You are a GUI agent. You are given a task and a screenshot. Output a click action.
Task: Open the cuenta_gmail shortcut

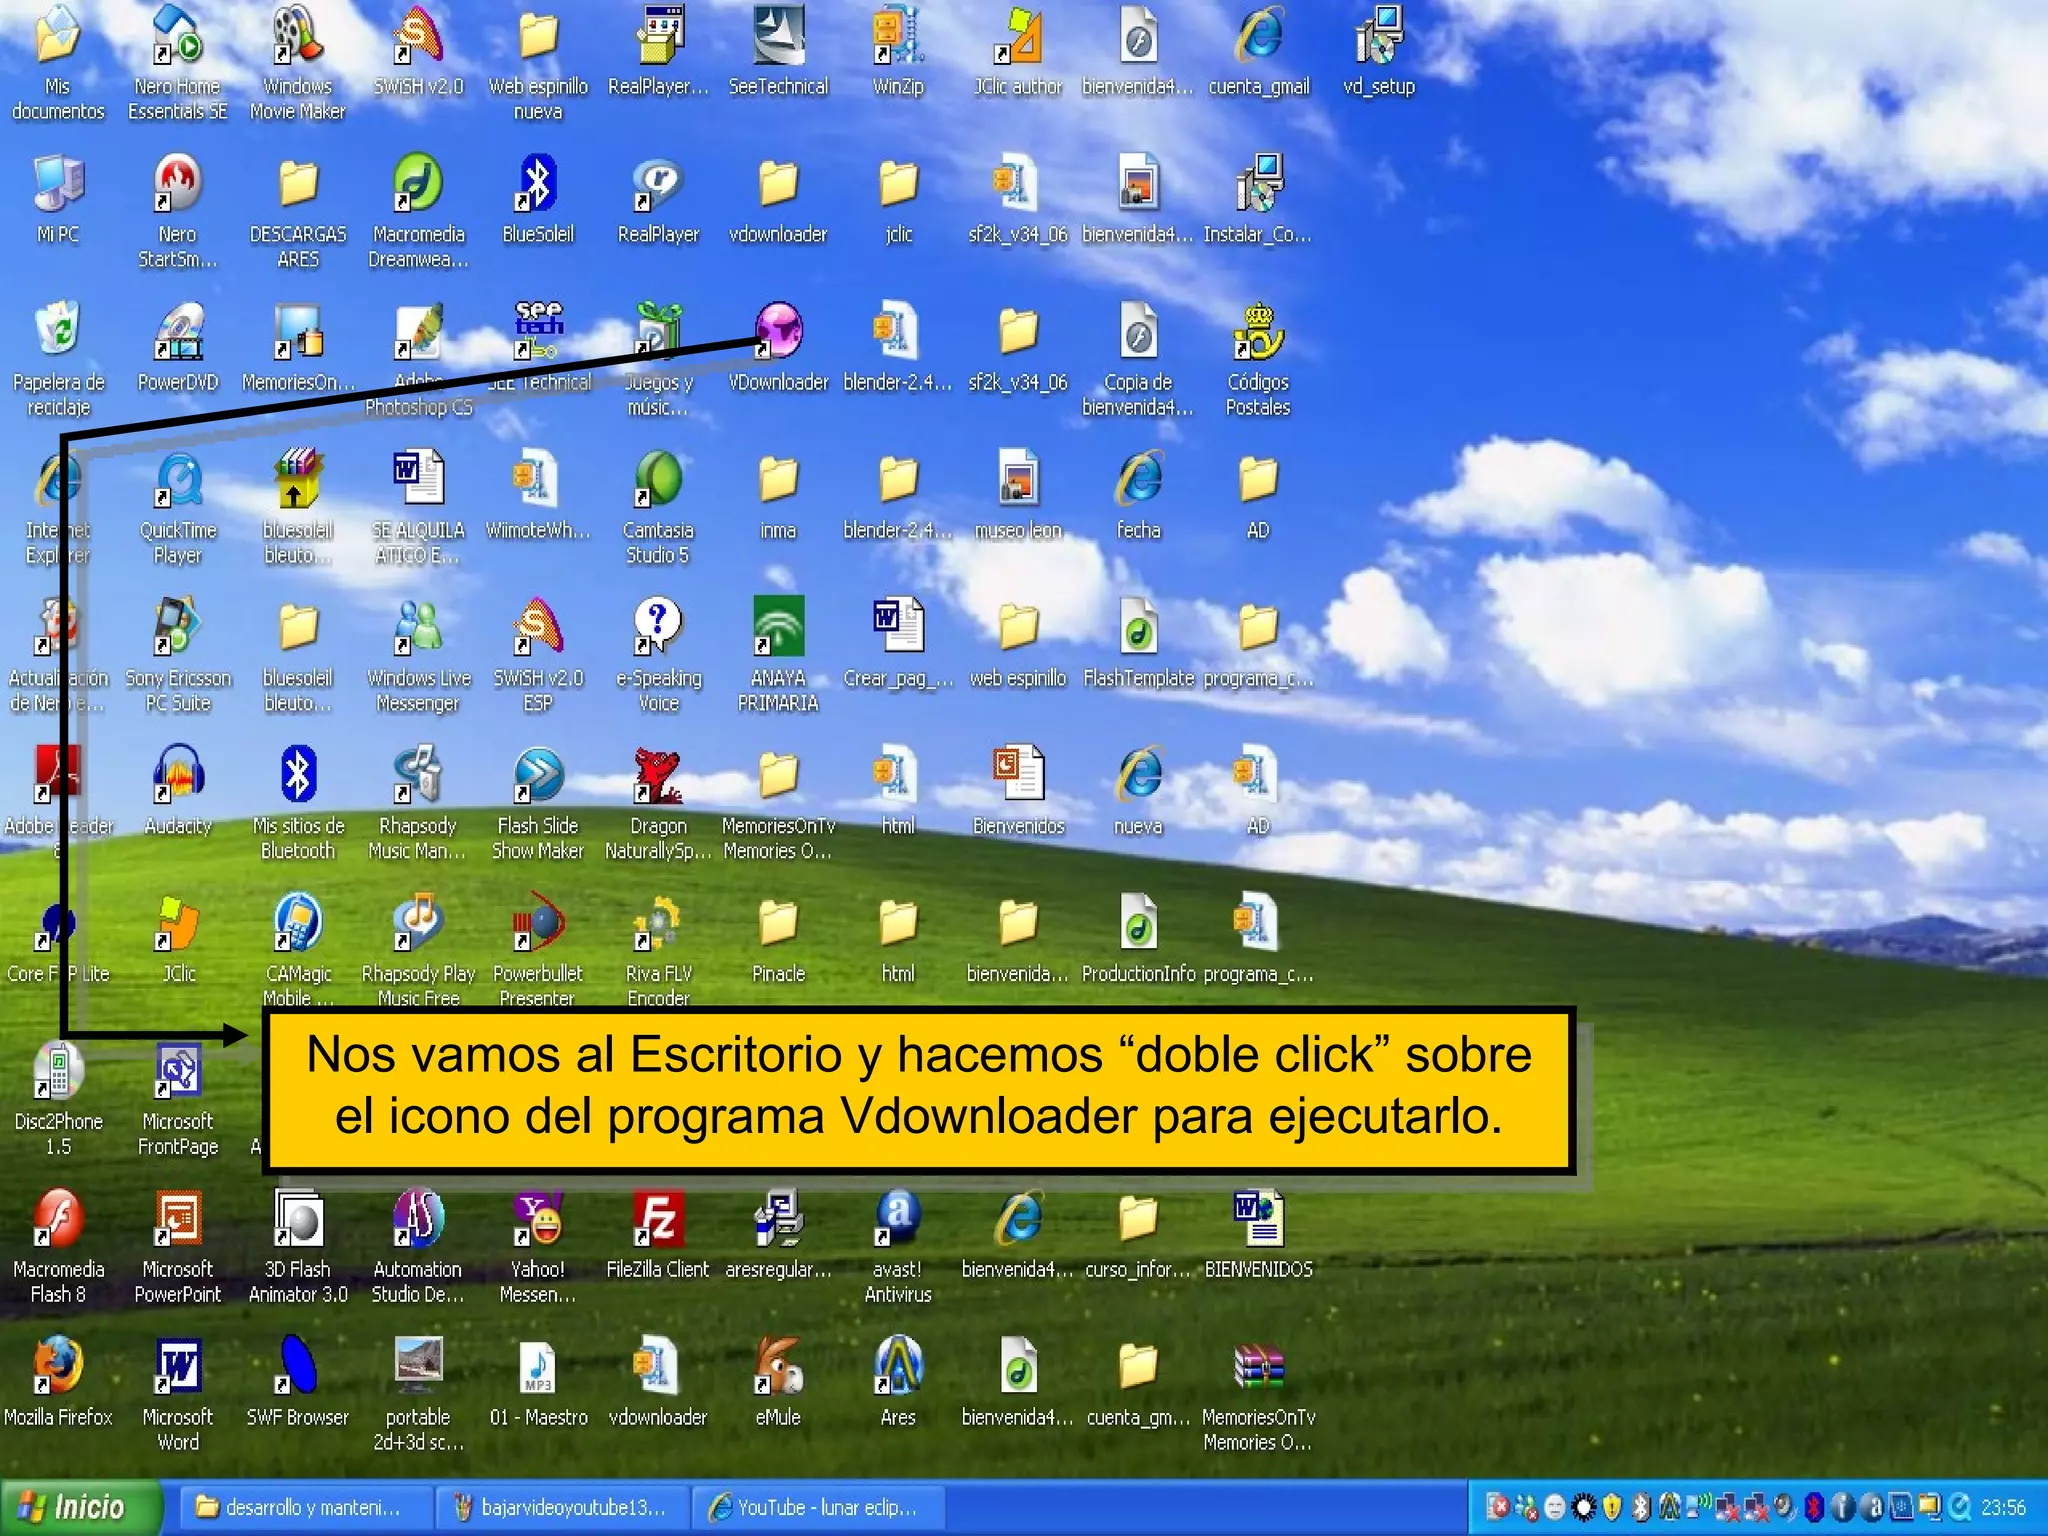coord(1258,34)
